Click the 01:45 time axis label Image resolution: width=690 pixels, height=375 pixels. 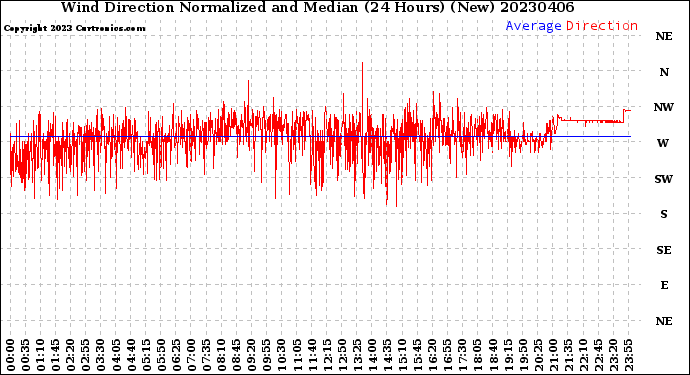click(x=56, y=355)
